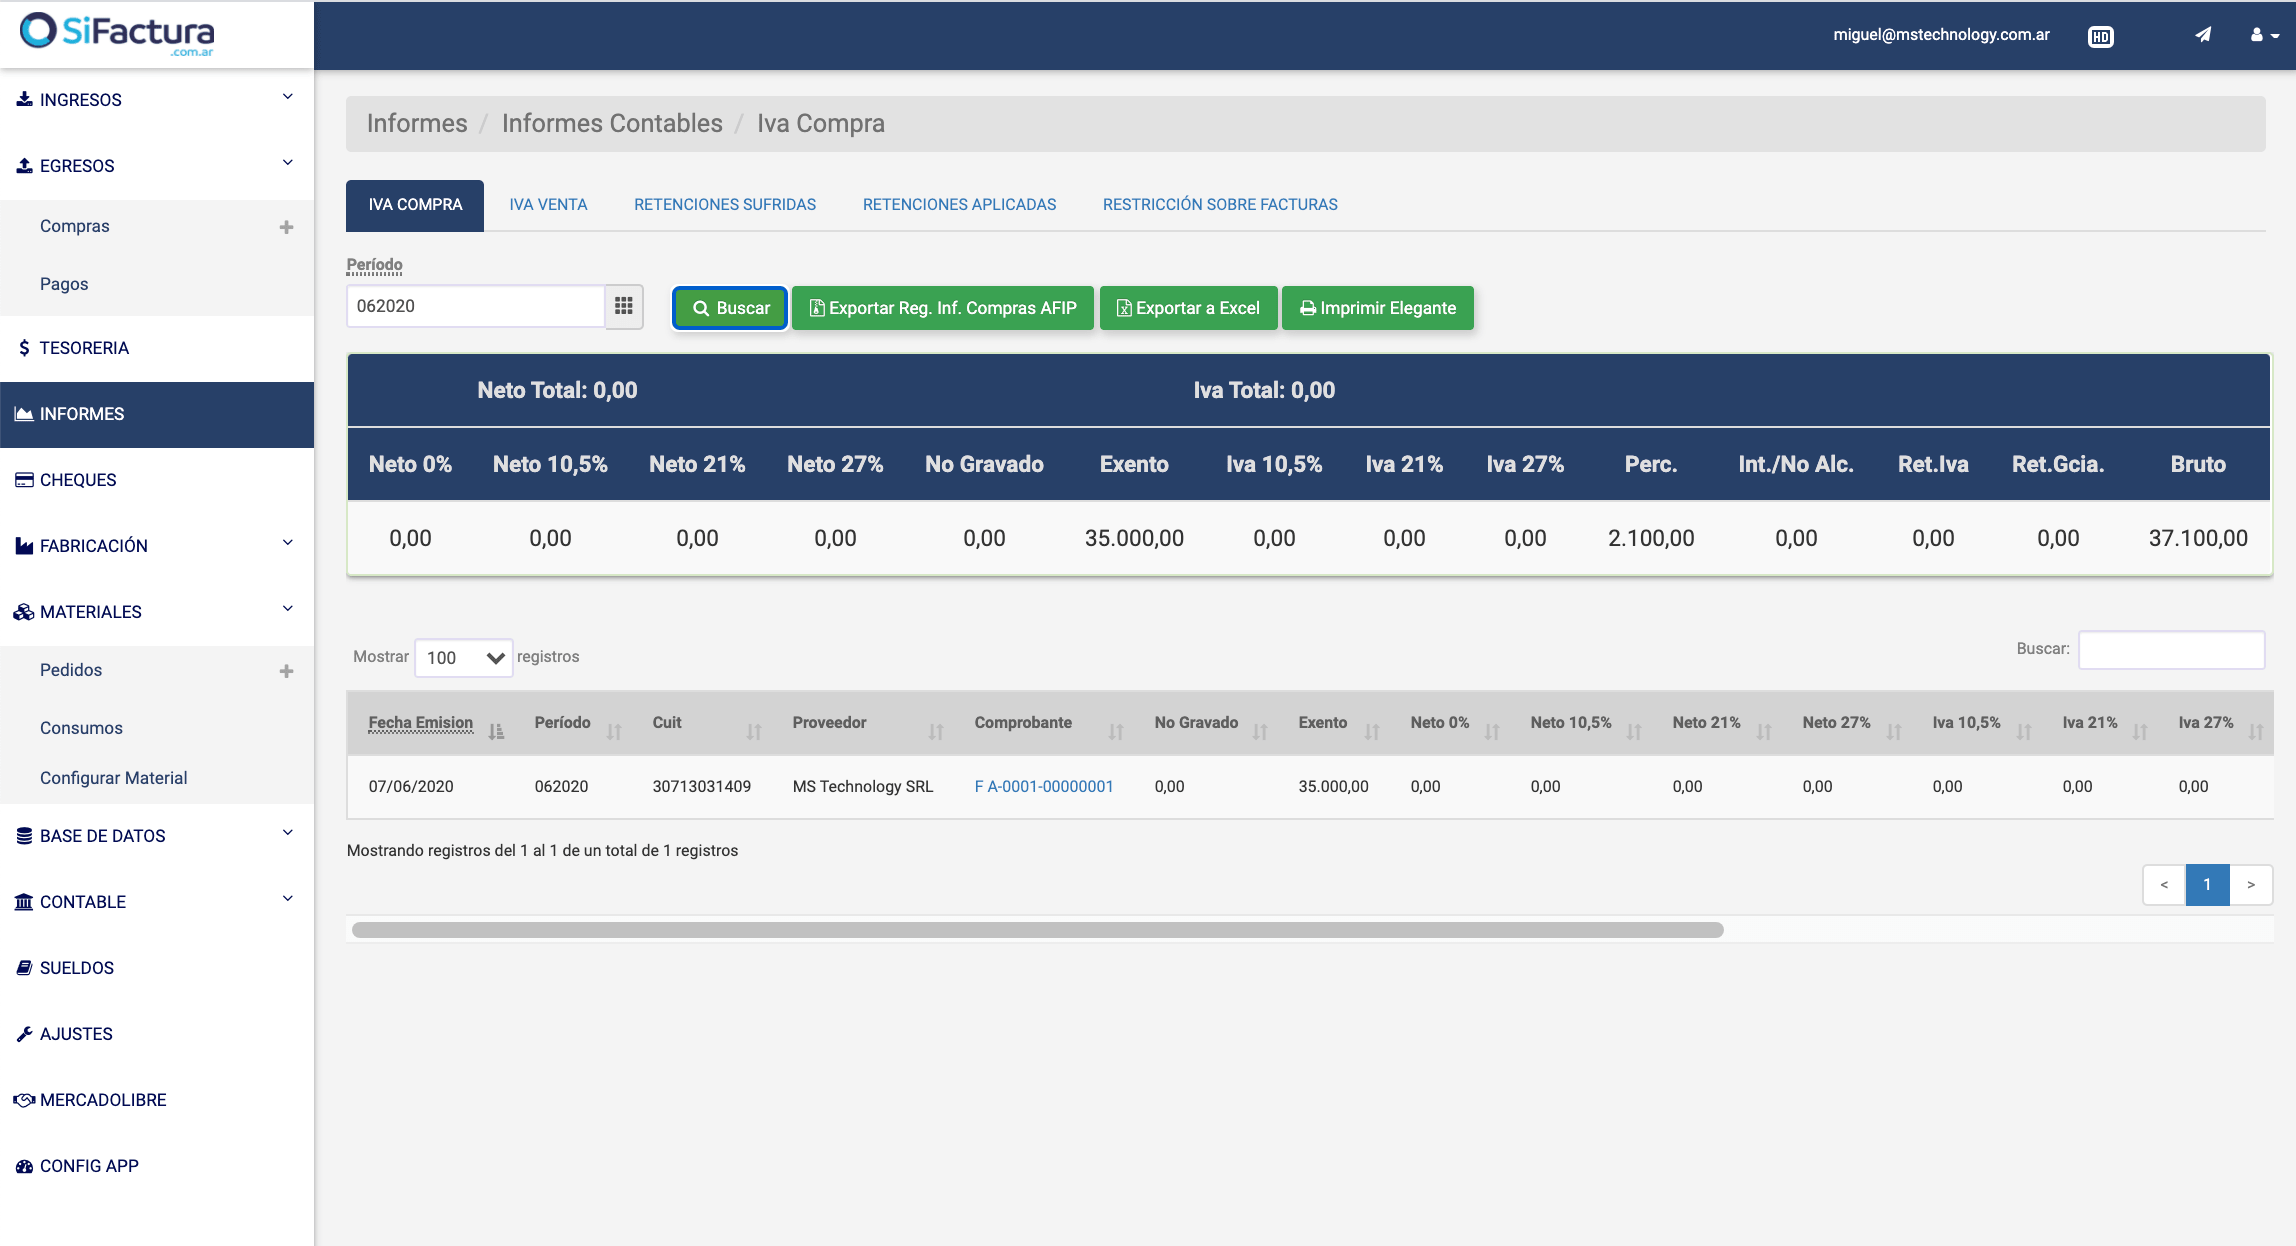Sort table by Iva 10,5% column arrows
This screenshot has width=2296, height=1246.
click(x=2024, y=732)
